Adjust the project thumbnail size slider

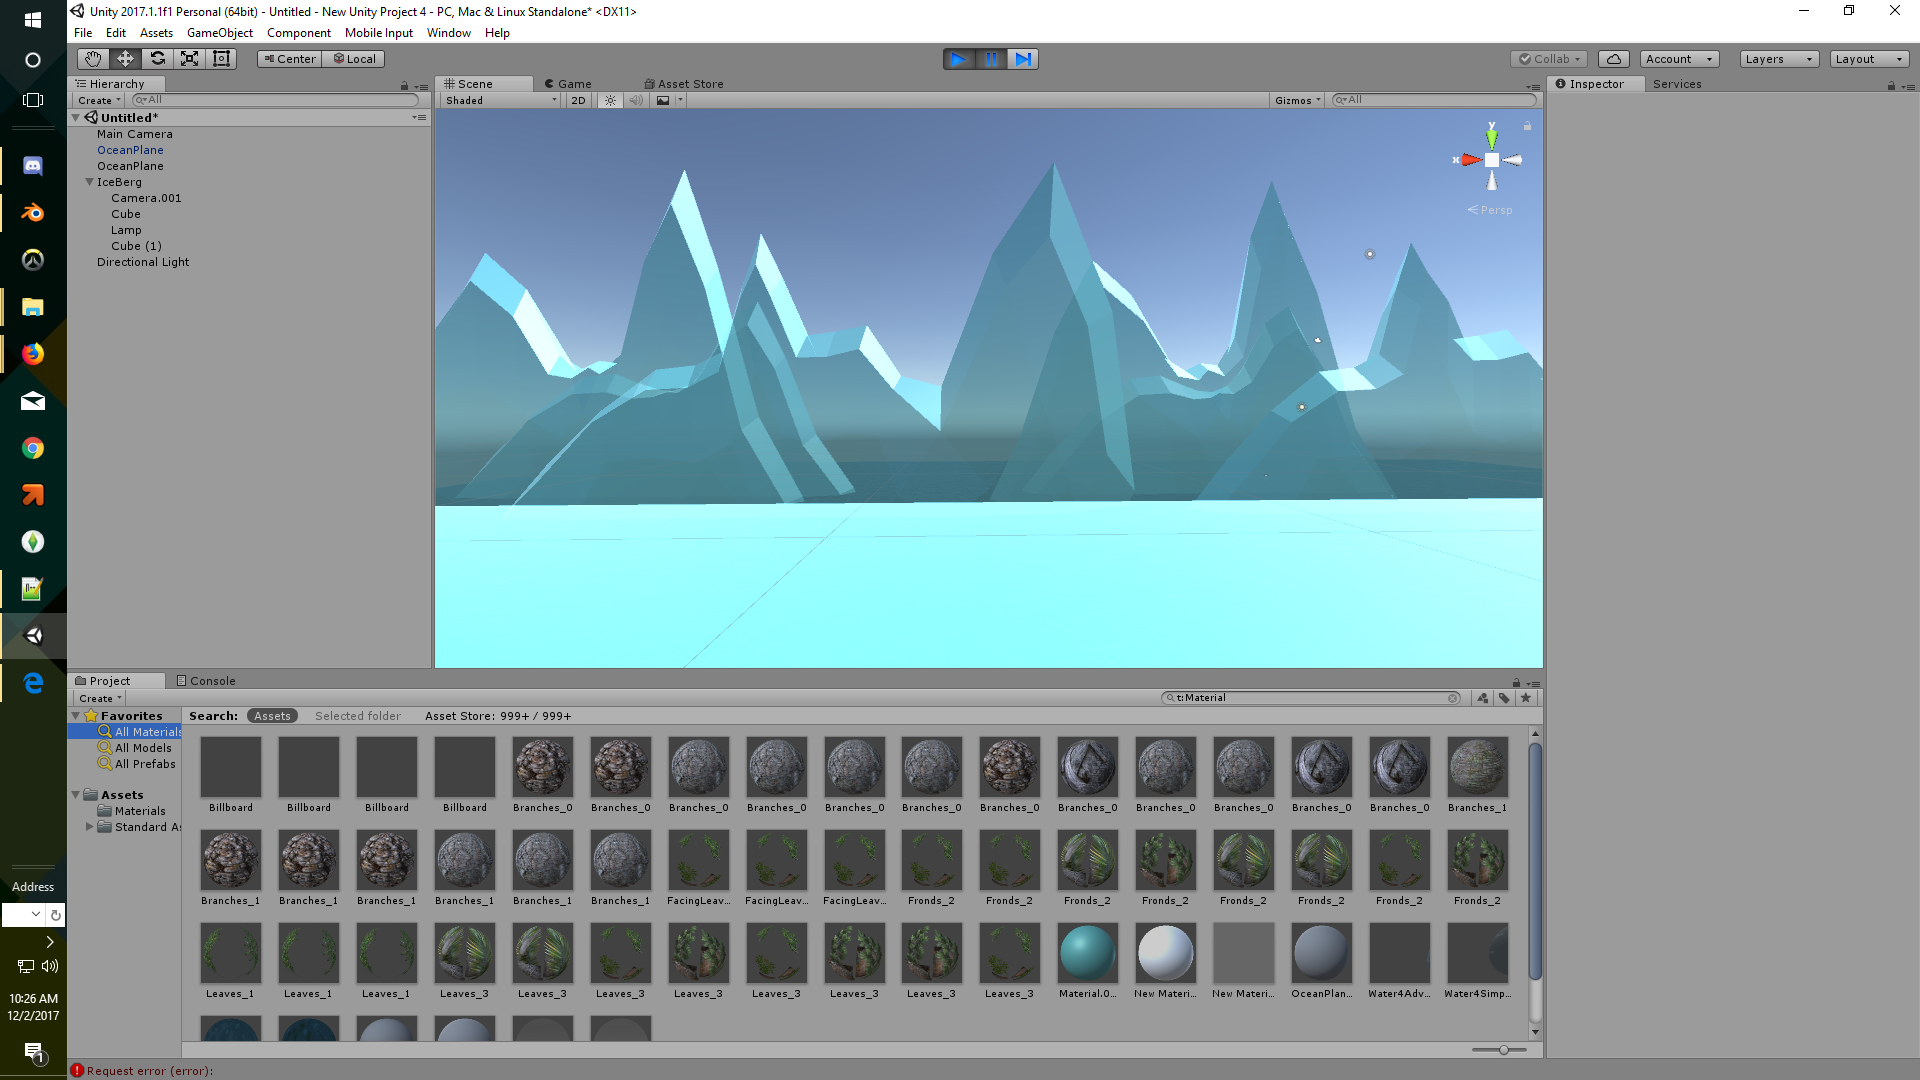click(x=1503, y=1050)
